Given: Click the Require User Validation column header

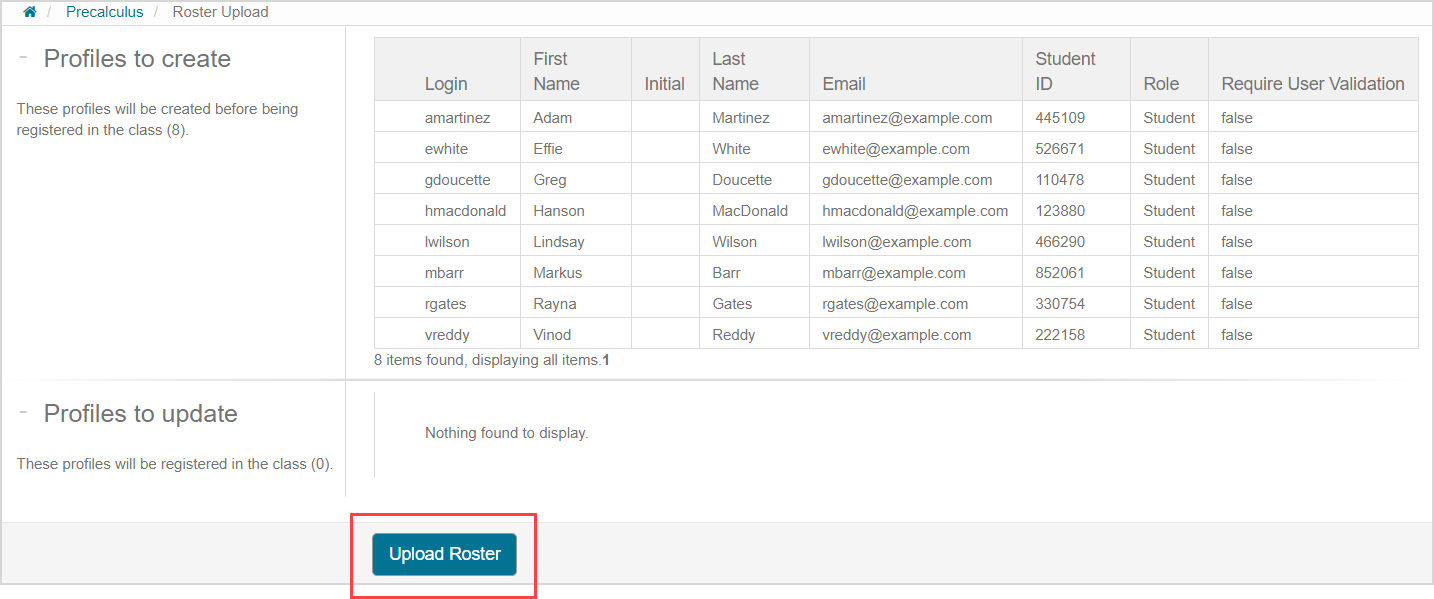Looking at the screenshot, I should point(1312,84).
